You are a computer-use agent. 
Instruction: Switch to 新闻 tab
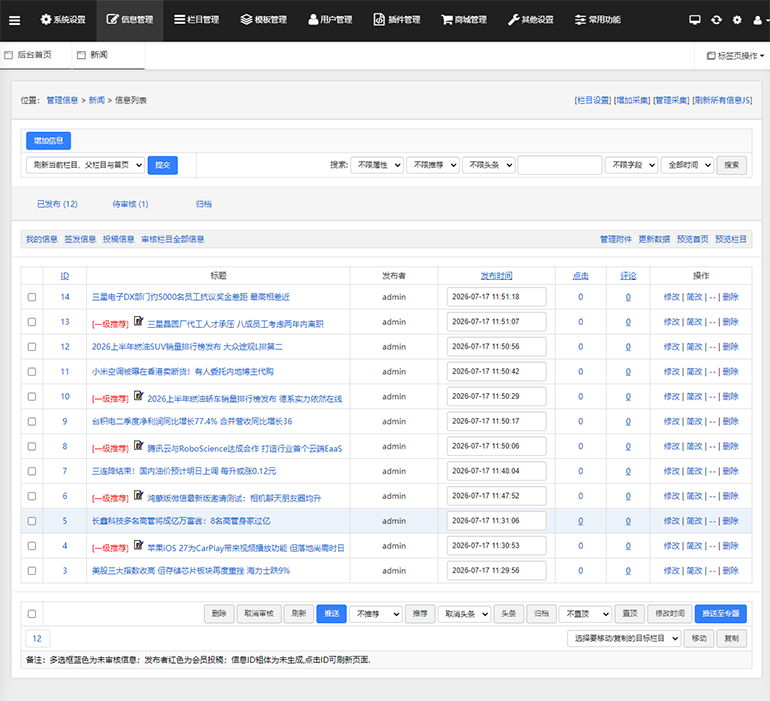(x=109, y=55)
